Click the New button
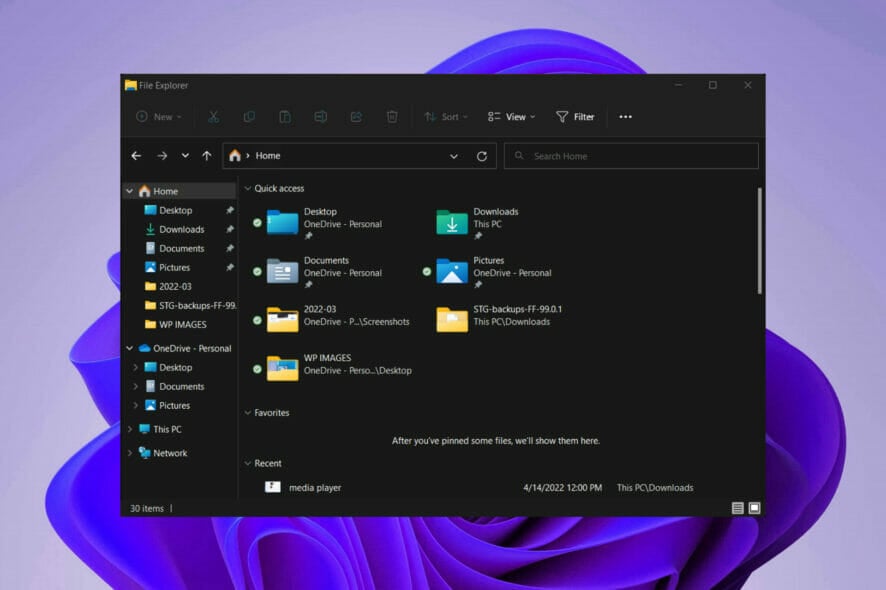Image resolution: width=886 pixels, height=590 pixels. 157,116
